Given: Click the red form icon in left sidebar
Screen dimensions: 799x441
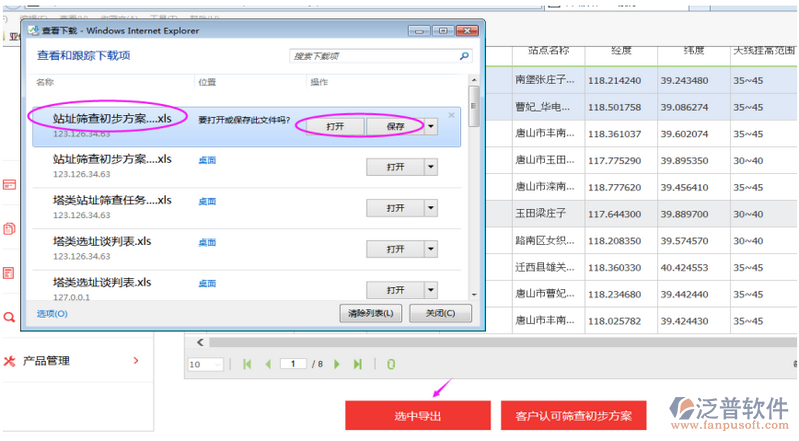Looking at the screenshot, I should [9, 273].
